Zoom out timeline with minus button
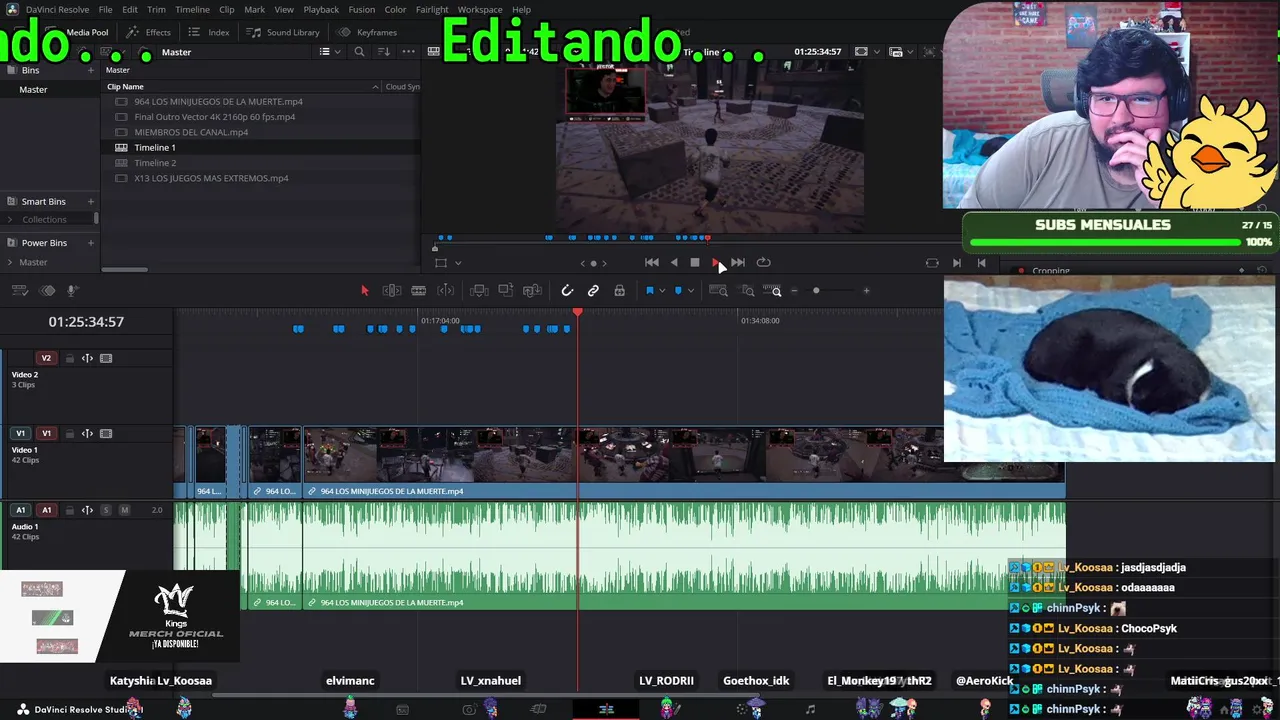The image size is (1280, 720). pyautogui.click(x=794, y=291)
